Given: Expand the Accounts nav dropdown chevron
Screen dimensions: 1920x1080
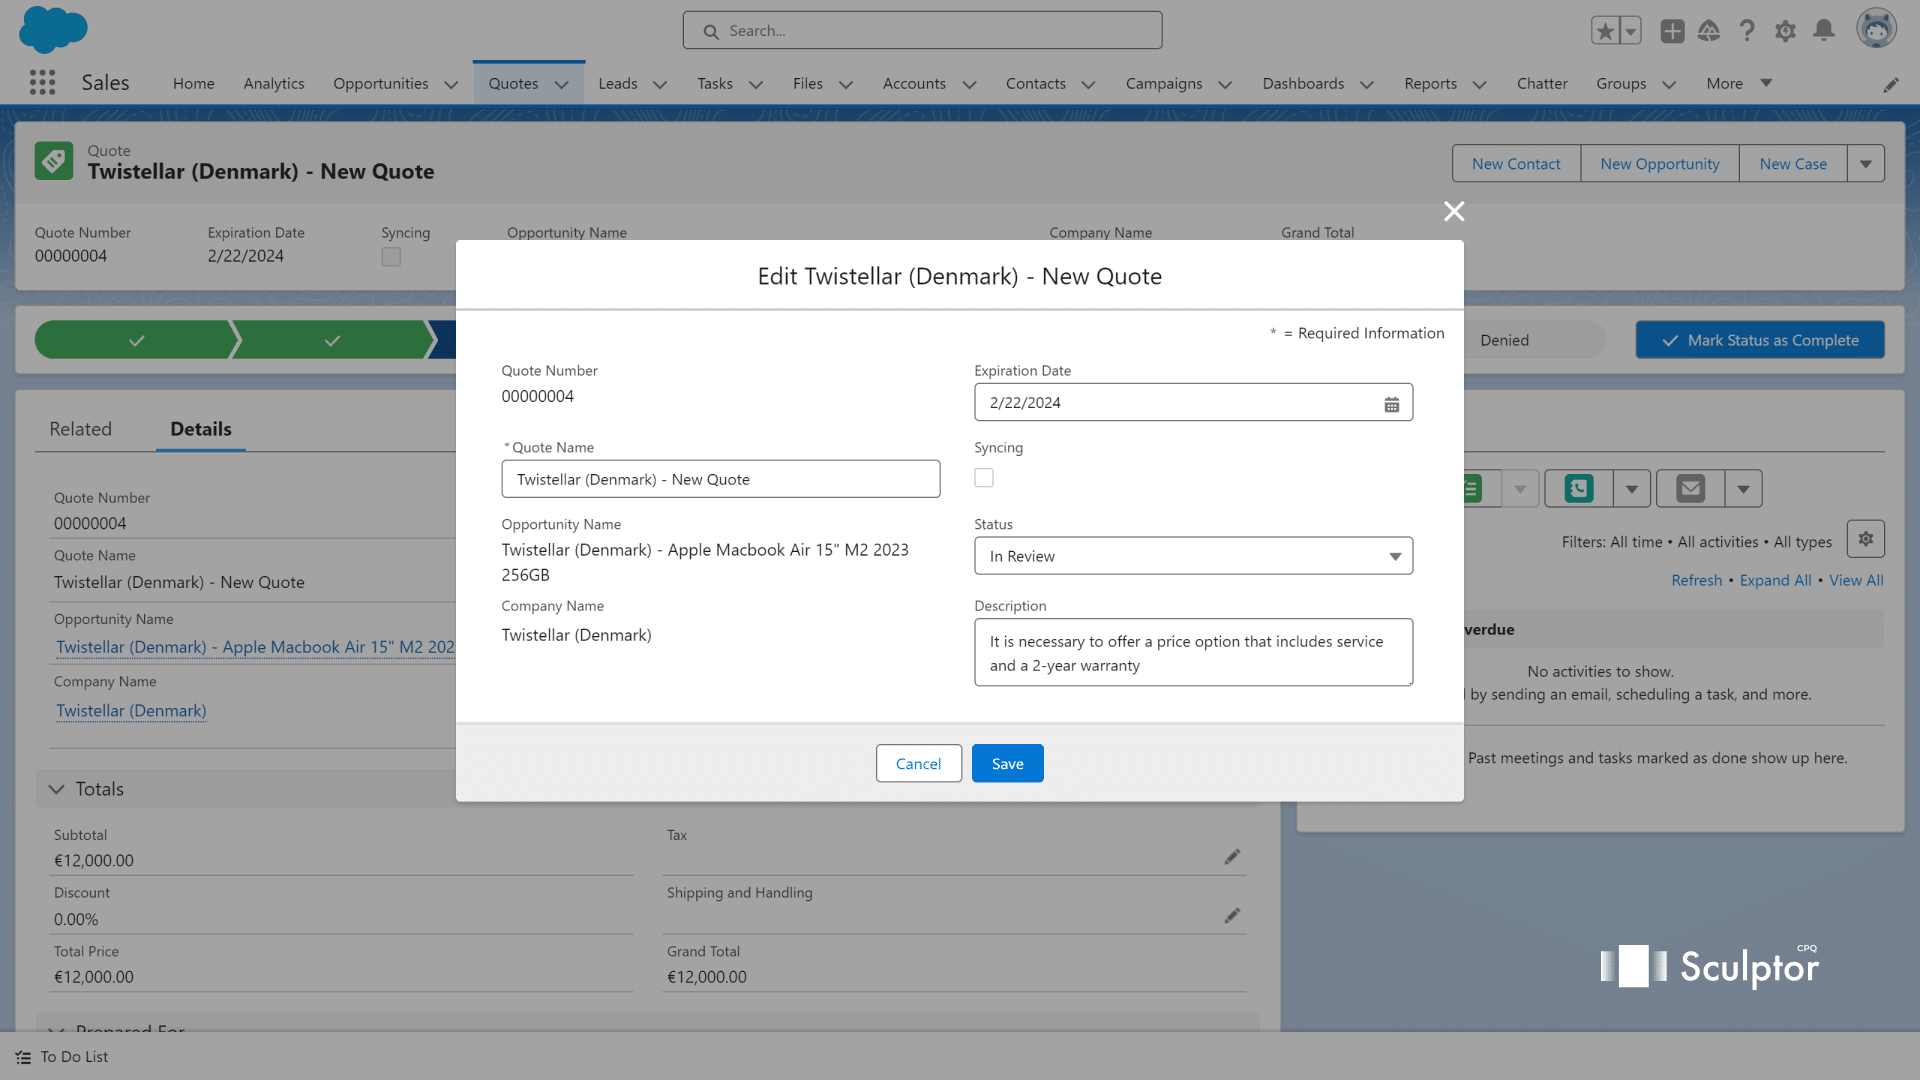Looking at the screenshot, I should (x=969, y=85).
